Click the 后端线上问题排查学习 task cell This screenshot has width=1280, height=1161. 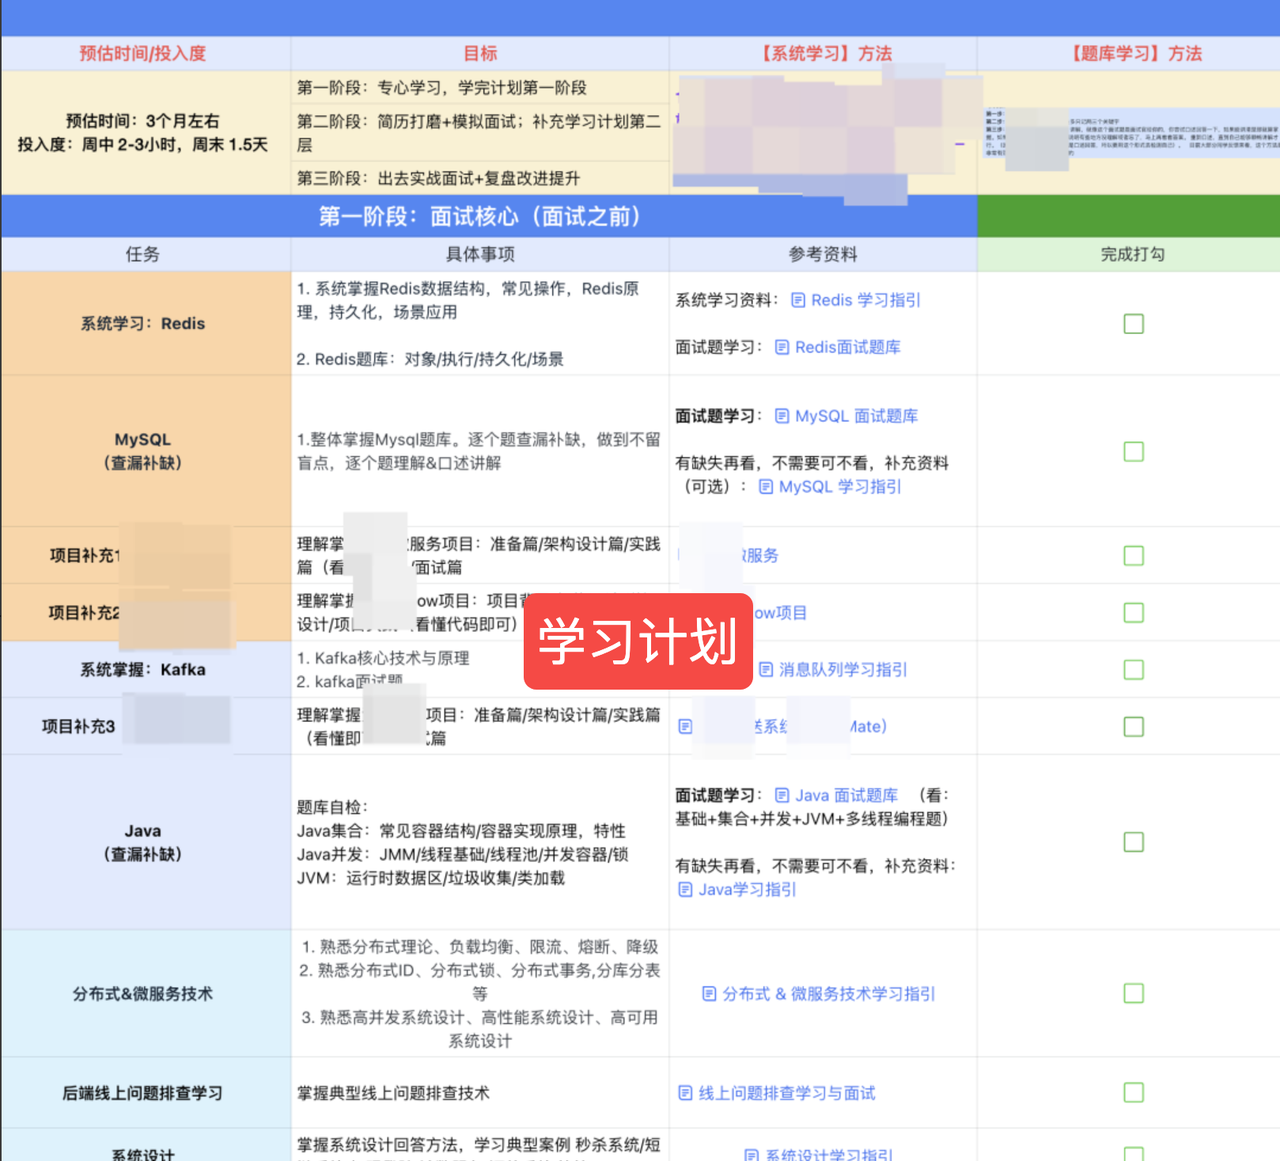[146, 1093]
